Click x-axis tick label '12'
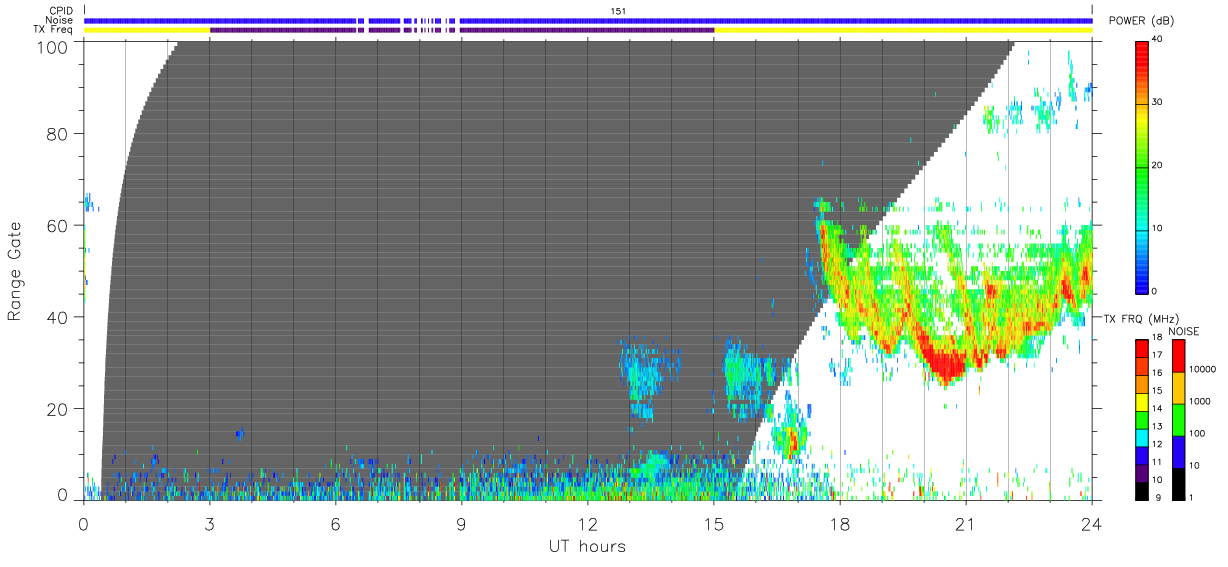This screenshot has height=567, width=1228. pos(587,523)
